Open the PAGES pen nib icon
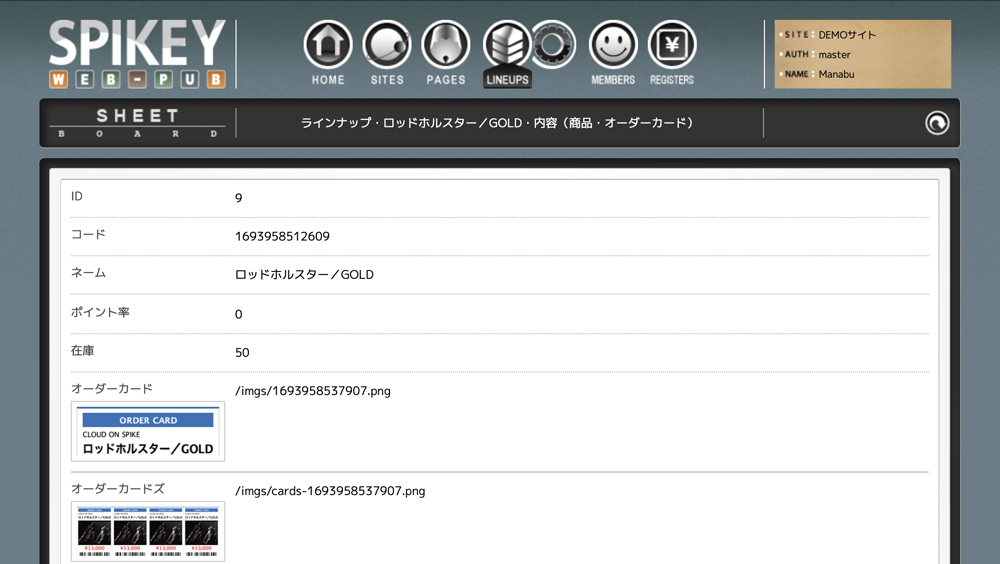The image size is (1000, 564). tap(446, 45)
